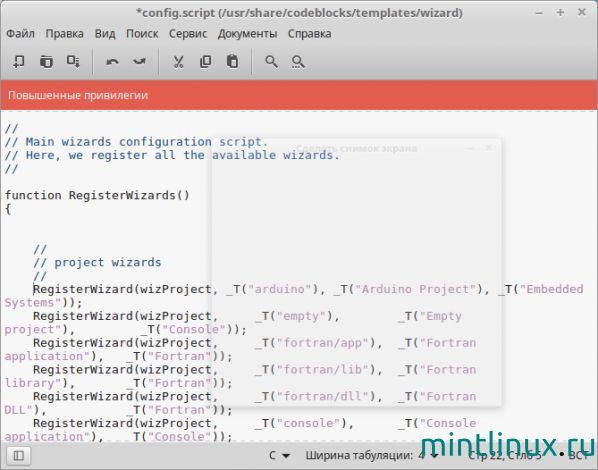The height and width of the screenshot is (470, 598).
Task: Copy selection using the copy icon
Action: (x=206, y=61)
